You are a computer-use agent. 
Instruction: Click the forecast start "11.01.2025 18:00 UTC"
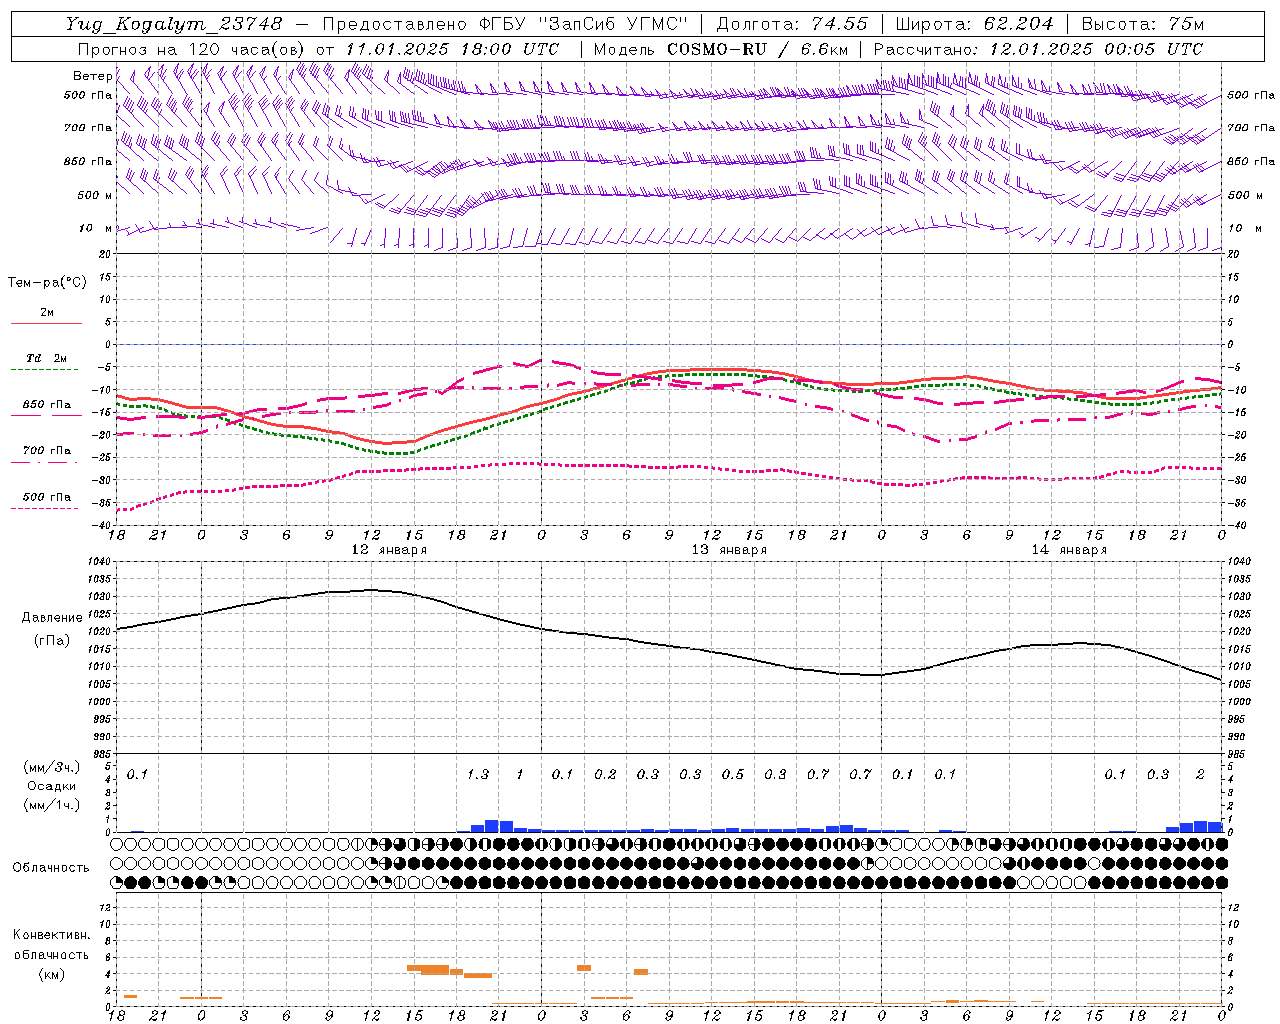tap(452, 49)
